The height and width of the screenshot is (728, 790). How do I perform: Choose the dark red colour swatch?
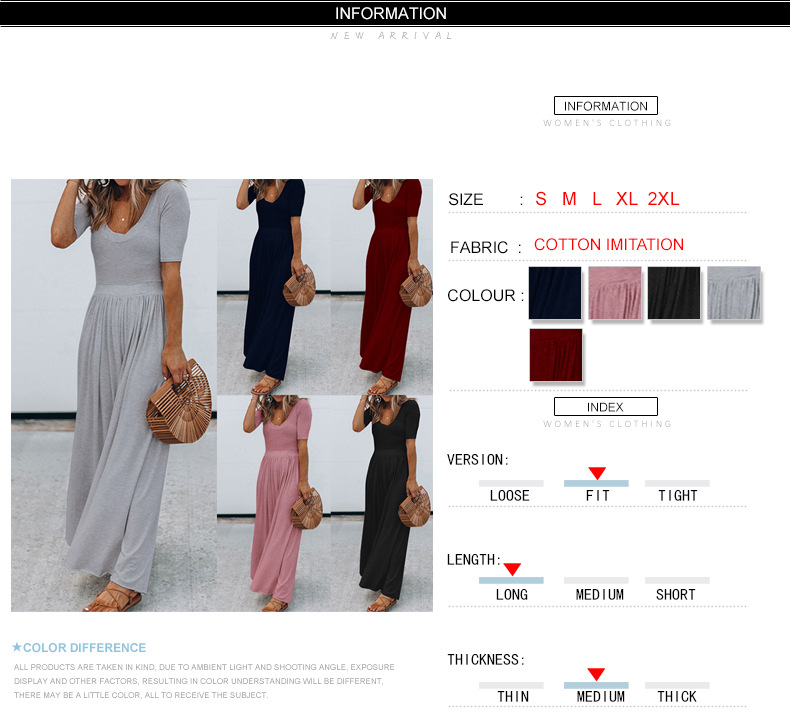click(556, 355)
